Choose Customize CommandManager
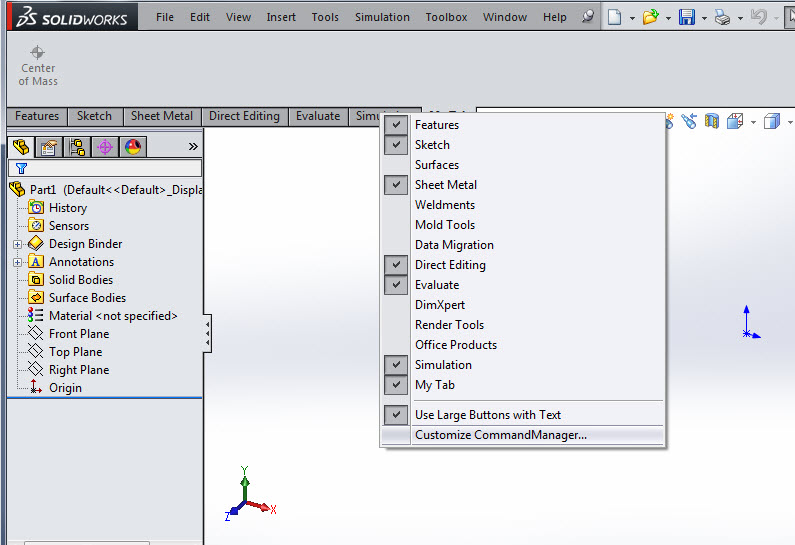Image resolution: width=795 pixels, height=545 pixels. (522, 435)
